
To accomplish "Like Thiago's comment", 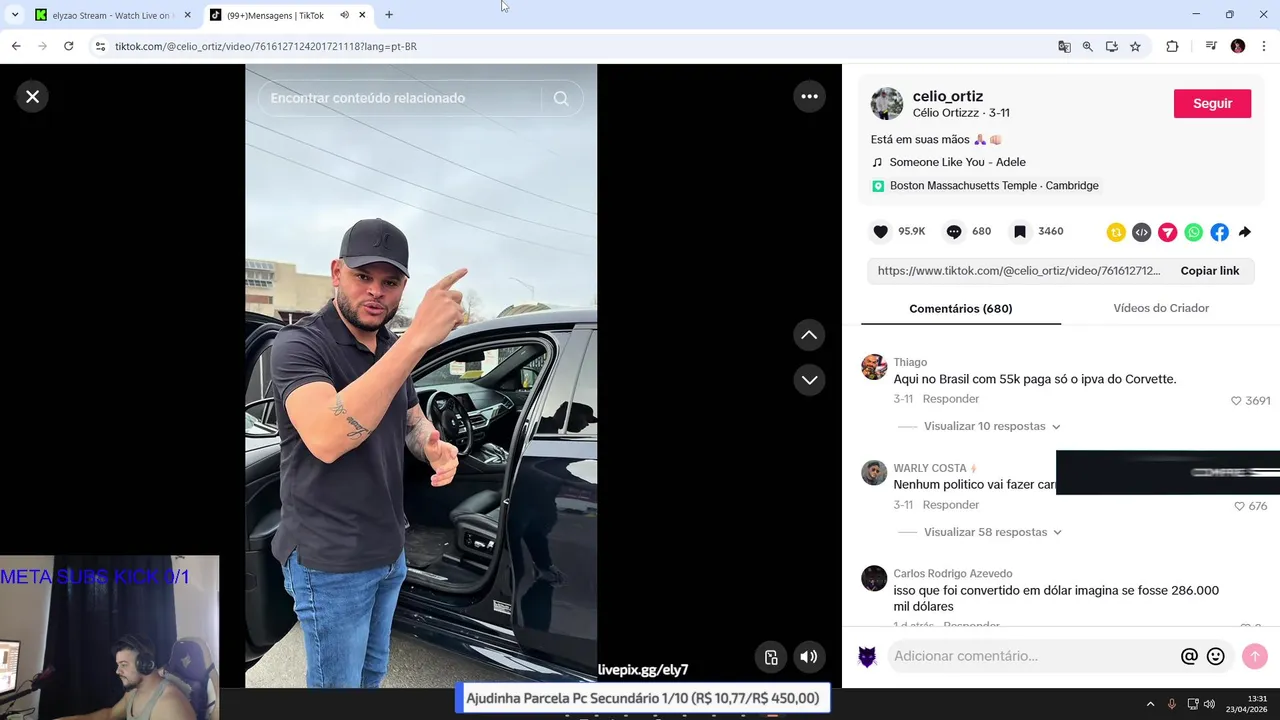I will pos(1237,400).
